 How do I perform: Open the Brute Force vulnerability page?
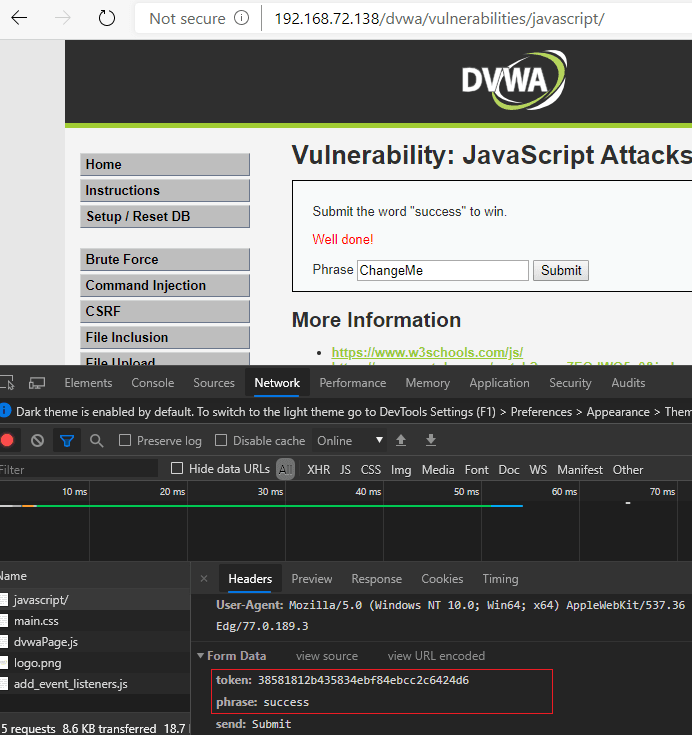coord(165,259)
